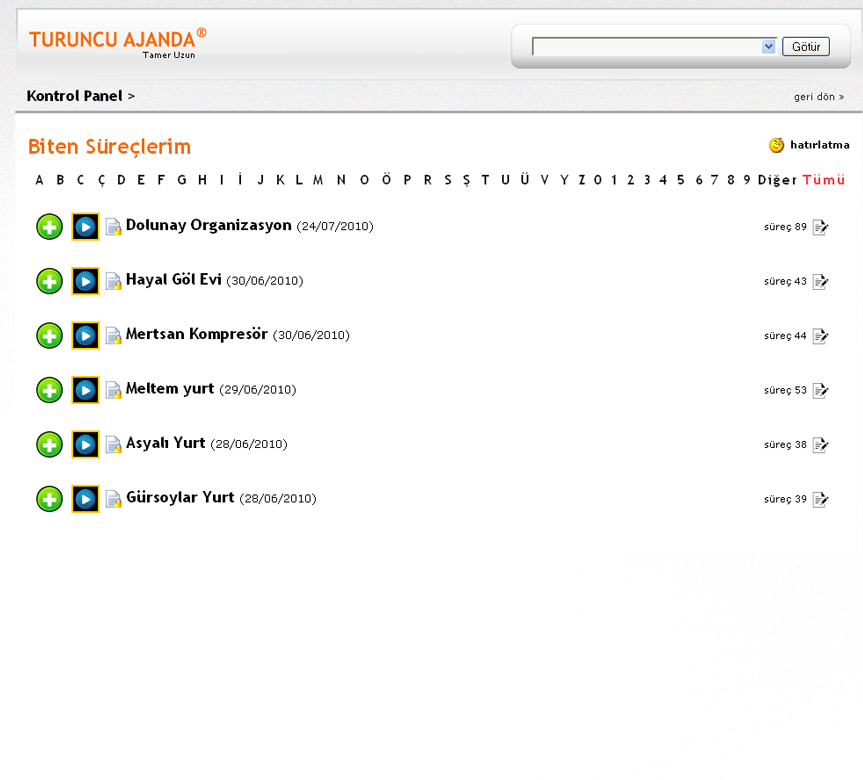The height and width of the screenshot is (780, 863).
Task: Open document icon next to Asyalı Yurt
Action: (114, 445)
